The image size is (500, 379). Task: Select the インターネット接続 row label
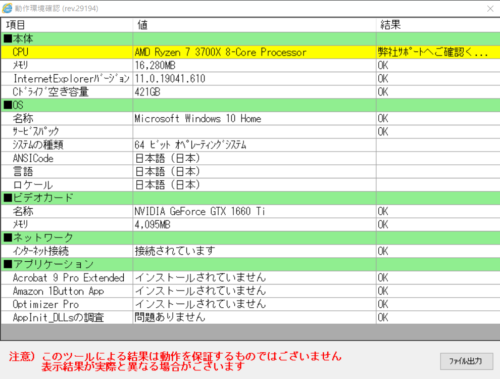[x=41, y=251]
